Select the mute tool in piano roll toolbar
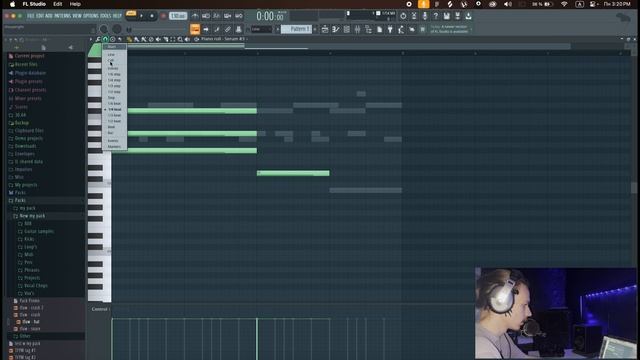Viewport: 640px width, 360px height. (x=158, y=39)
